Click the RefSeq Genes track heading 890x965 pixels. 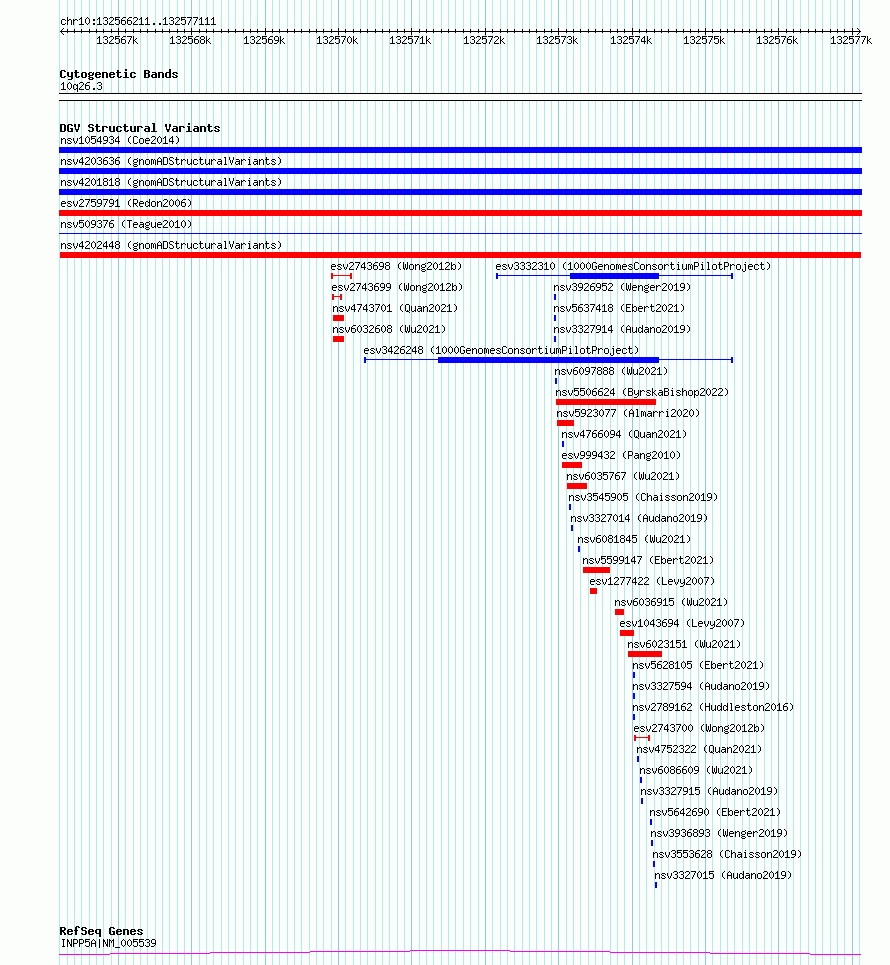[x=101, y=931]
